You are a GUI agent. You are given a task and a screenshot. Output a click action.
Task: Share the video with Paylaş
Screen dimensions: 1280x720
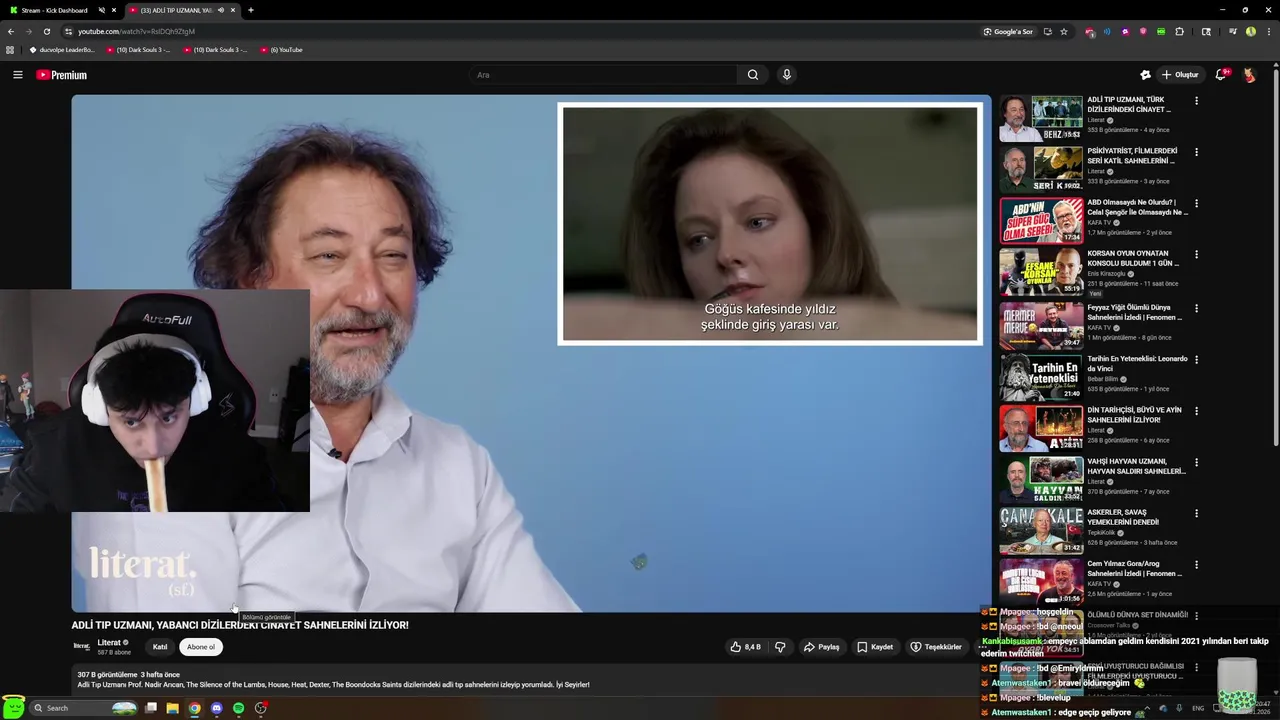click(822, 647)
